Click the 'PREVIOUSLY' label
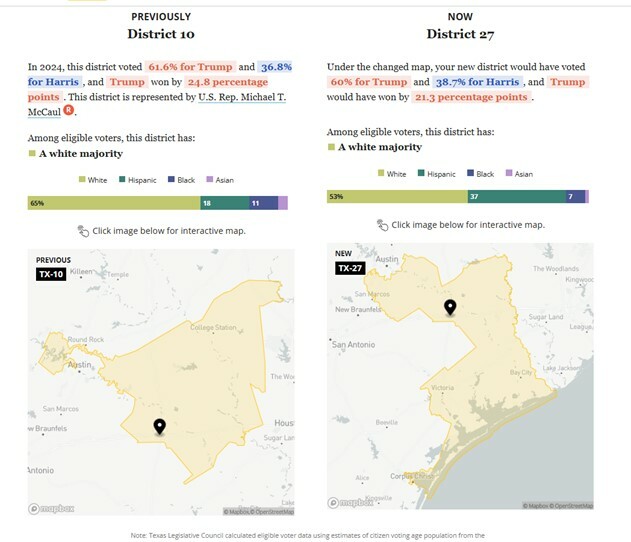 (161, 16)
